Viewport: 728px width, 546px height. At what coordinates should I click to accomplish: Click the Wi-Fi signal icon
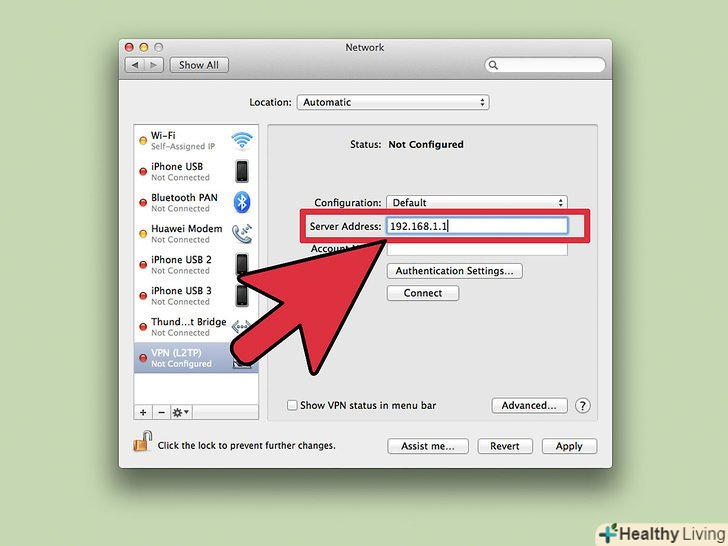242,140
